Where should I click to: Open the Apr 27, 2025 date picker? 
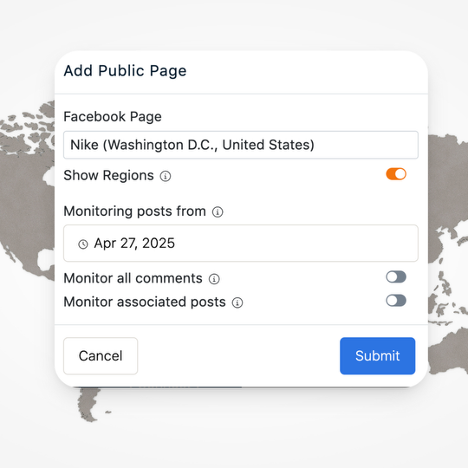tap(241, 243)
